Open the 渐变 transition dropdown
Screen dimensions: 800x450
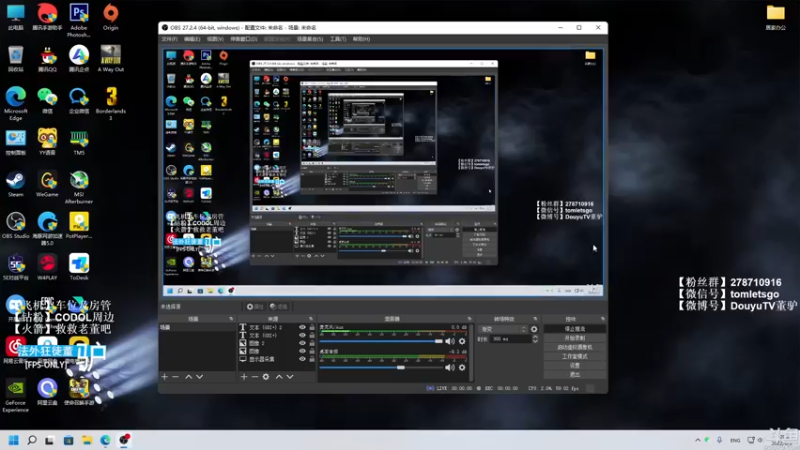click(x=503, y=330)
